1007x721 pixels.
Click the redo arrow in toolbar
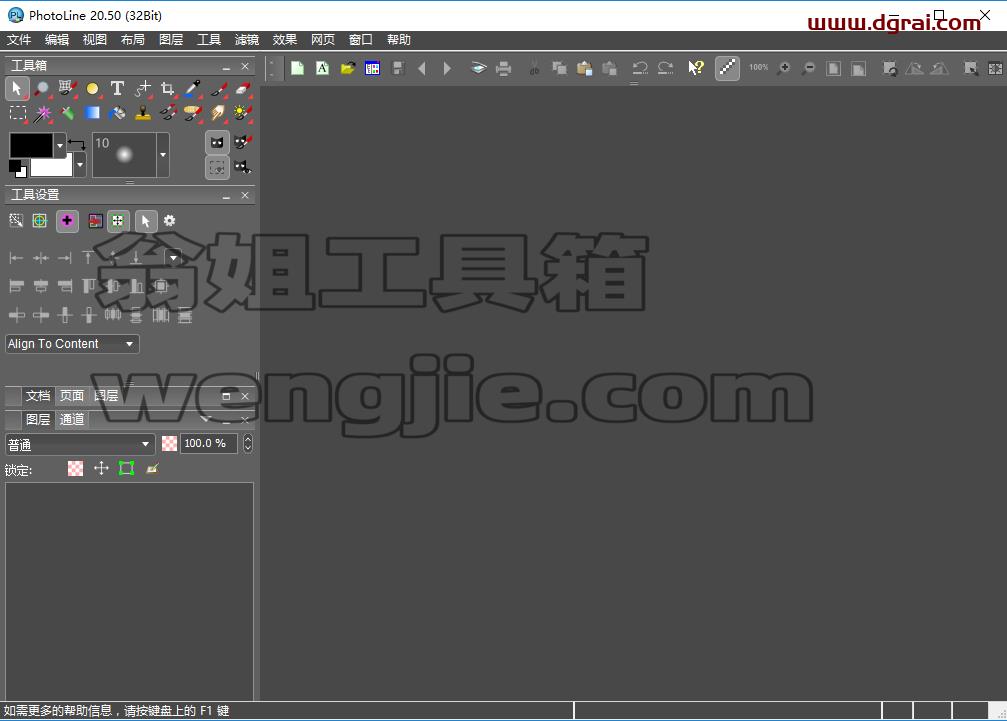pos(665,67)
